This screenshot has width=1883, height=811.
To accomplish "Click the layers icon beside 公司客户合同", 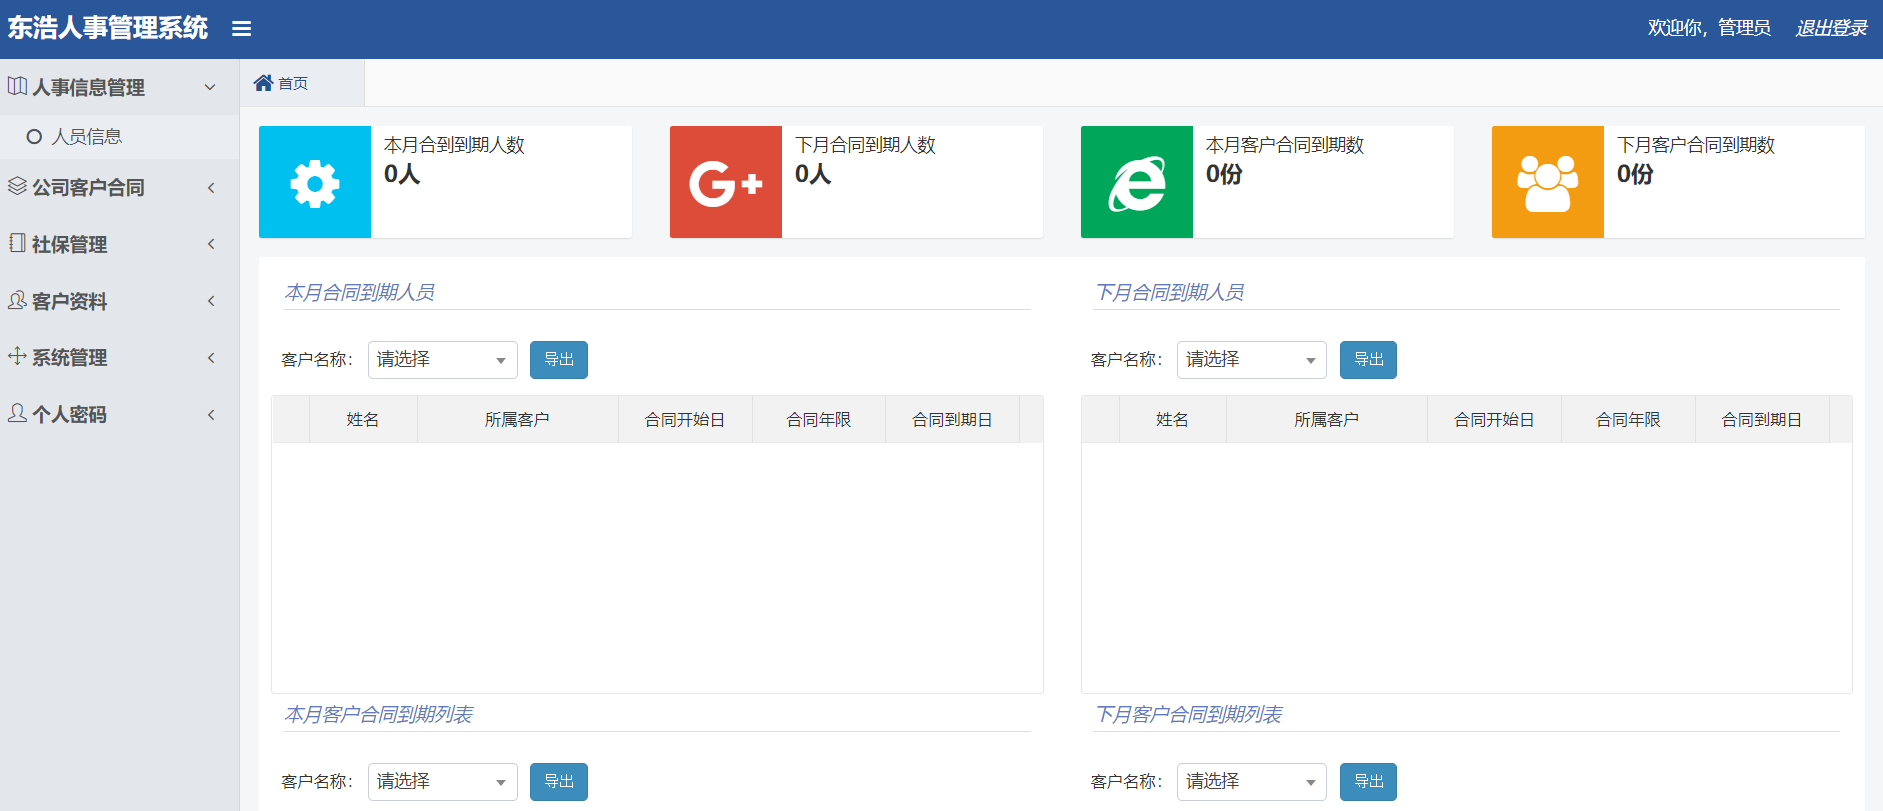I will [x=17, y=186].
